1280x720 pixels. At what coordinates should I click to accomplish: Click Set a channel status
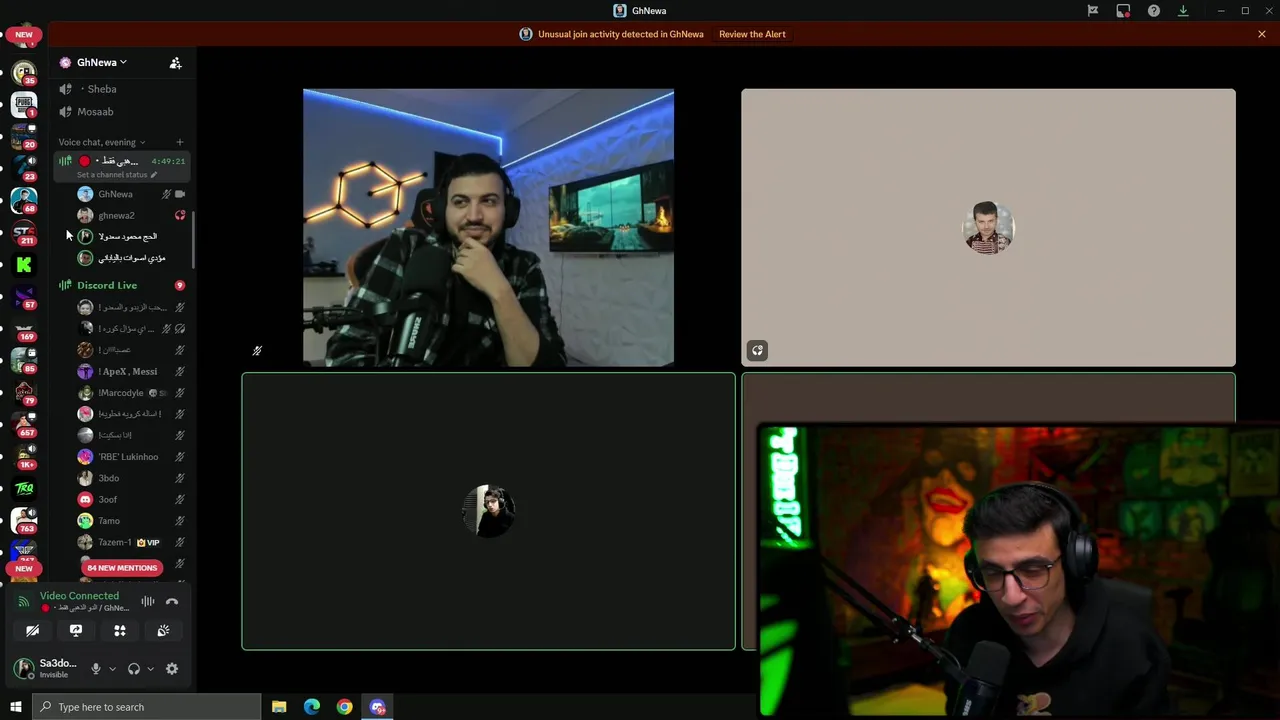(x=116, y=175)
